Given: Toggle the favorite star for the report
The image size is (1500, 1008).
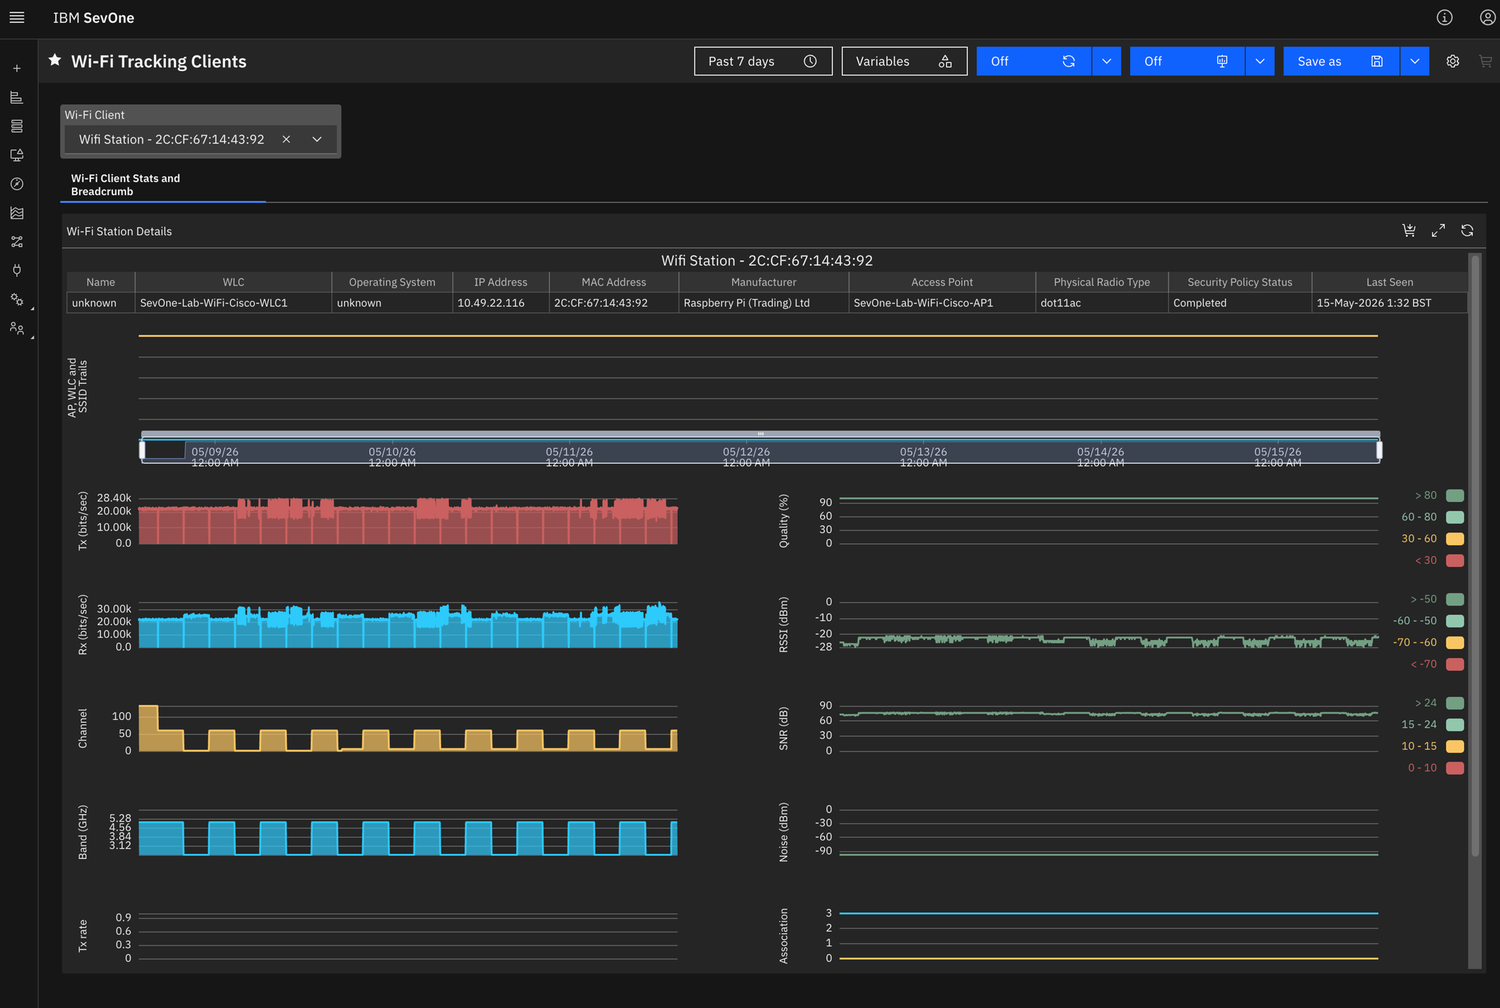Looking at the screenshot, I should click(x=55, y=61).
